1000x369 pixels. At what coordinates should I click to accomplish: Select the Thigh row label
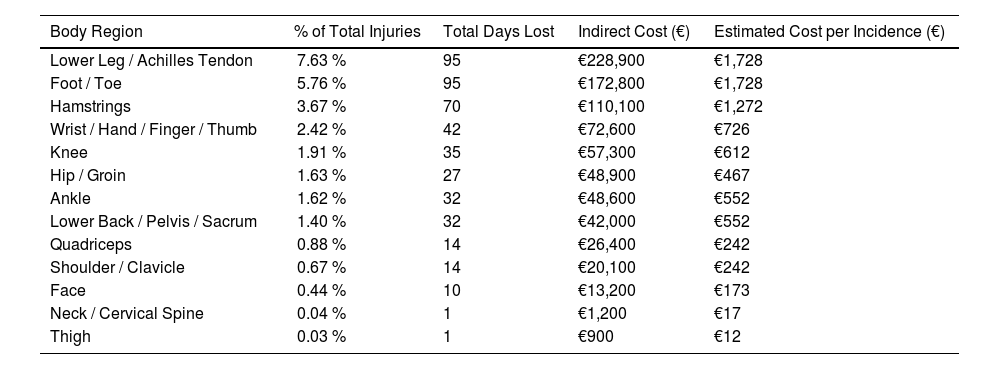click(70, 336)
